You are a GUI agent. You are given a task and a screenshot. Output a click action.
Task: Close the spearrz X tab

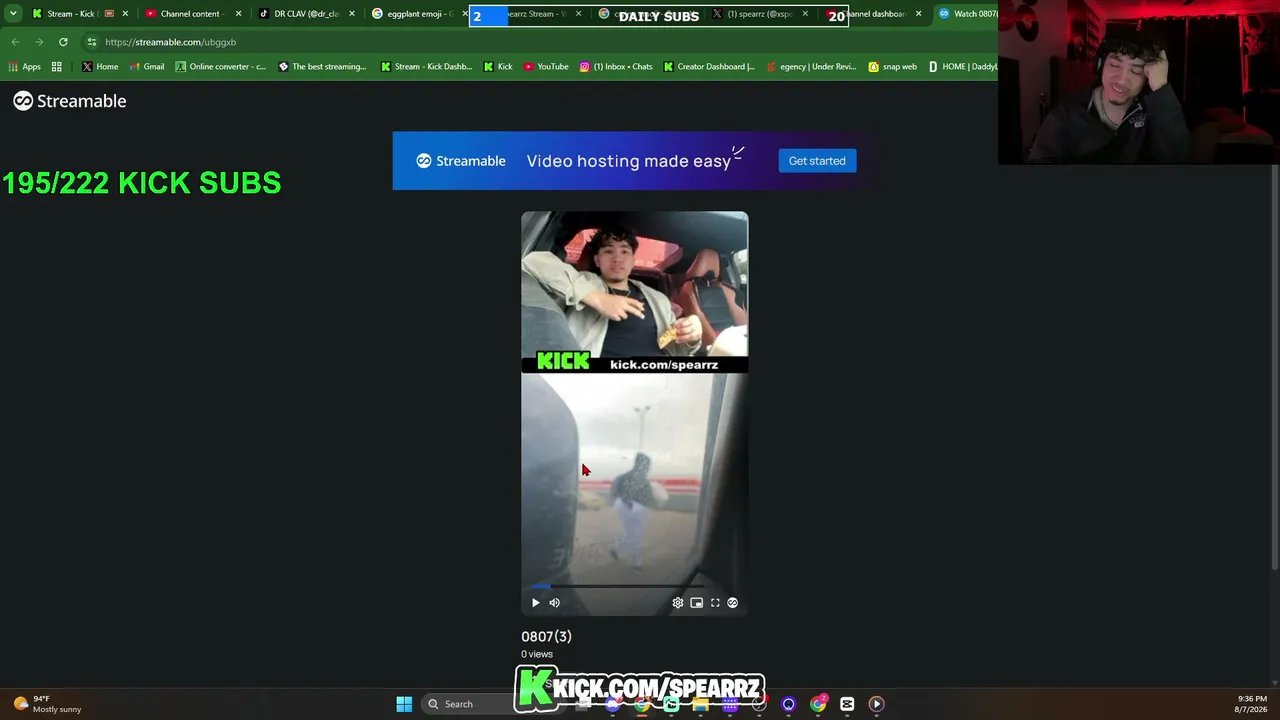point(805,14)
